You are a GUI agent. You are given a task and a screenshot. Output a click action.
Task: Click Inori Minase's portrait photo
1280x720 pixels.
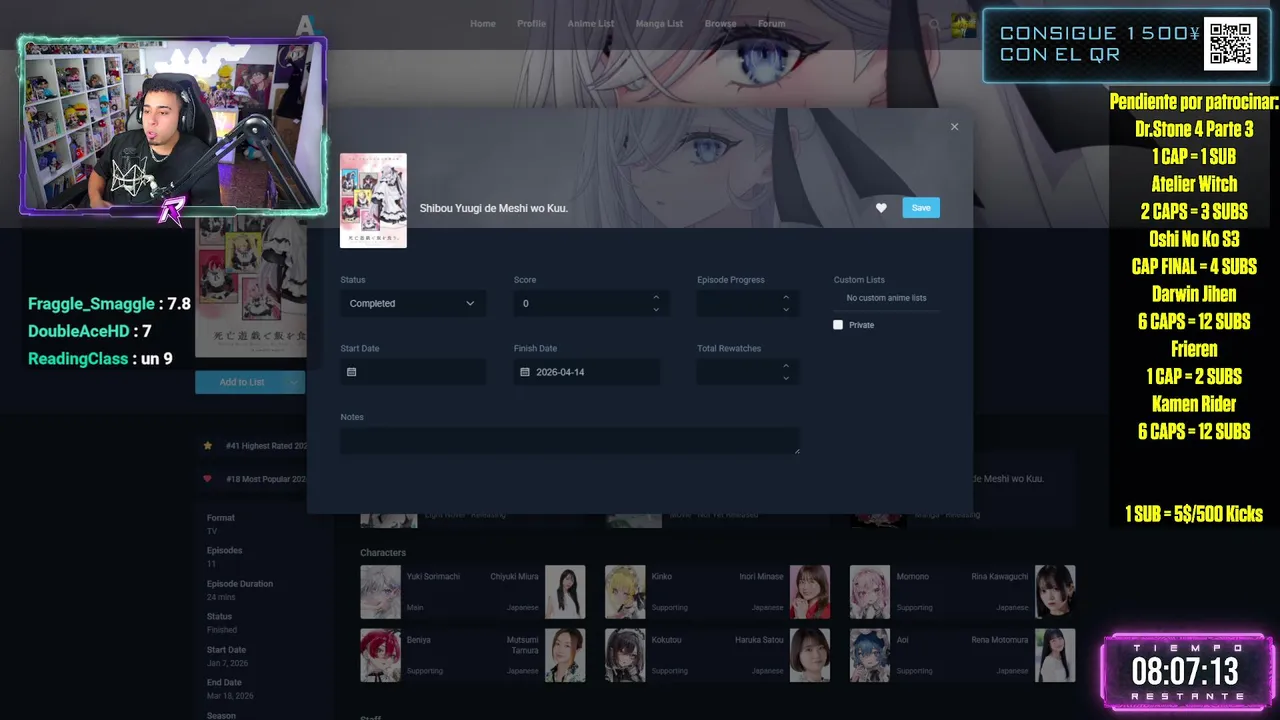pyautogui.click(x=810, y=592)
